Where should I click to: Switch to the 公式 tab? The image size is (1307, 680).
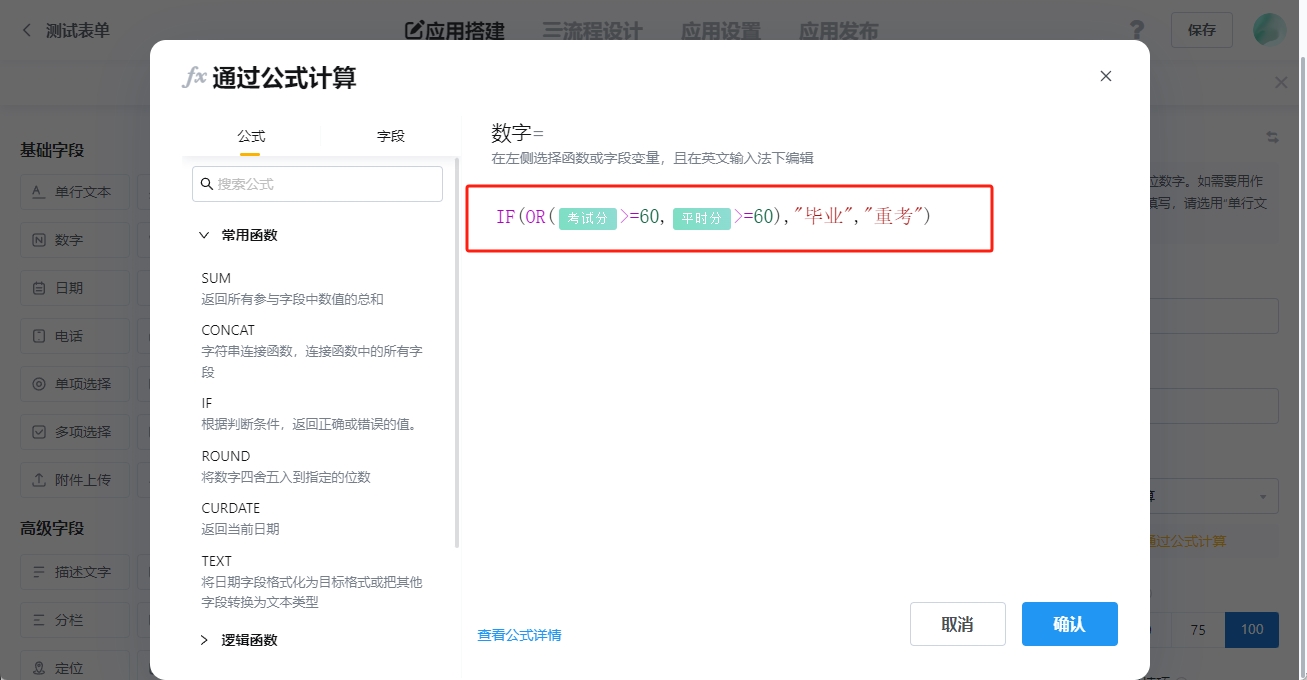[251, 136]
